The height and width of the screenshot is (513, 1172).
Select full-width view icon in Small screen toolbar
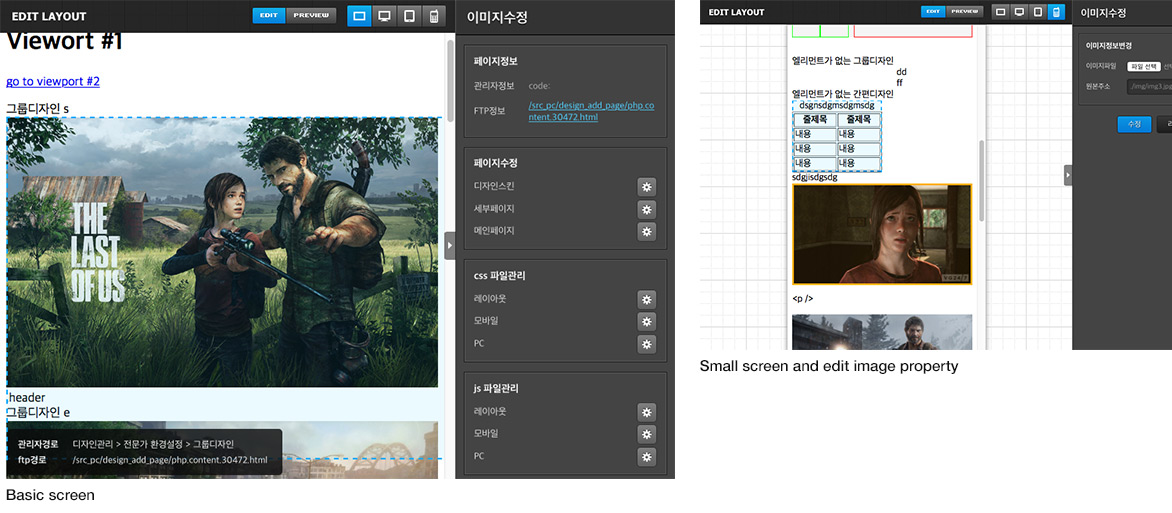(x=1000, y=11)
